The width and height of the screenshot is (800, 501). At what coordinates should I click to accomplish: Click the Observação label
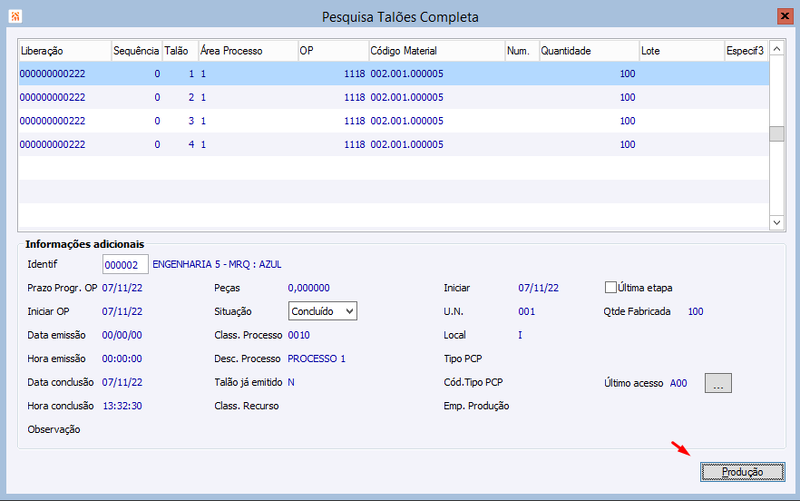point(54,430)
